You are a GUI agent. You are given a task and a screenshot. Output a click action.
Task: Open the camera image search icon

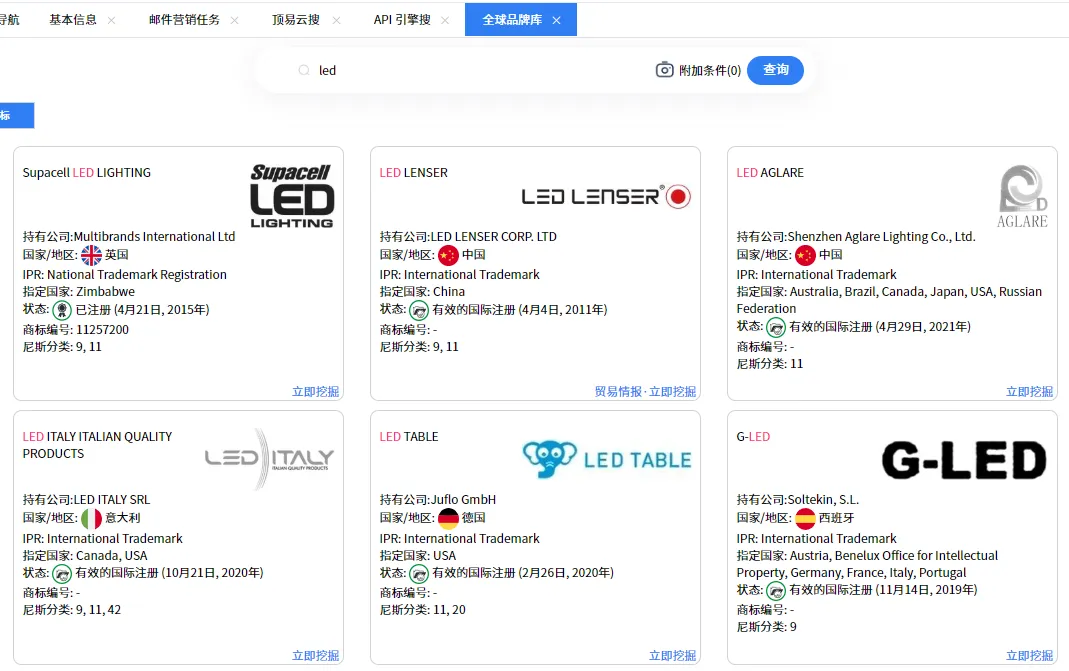click(x=665, y=70)
